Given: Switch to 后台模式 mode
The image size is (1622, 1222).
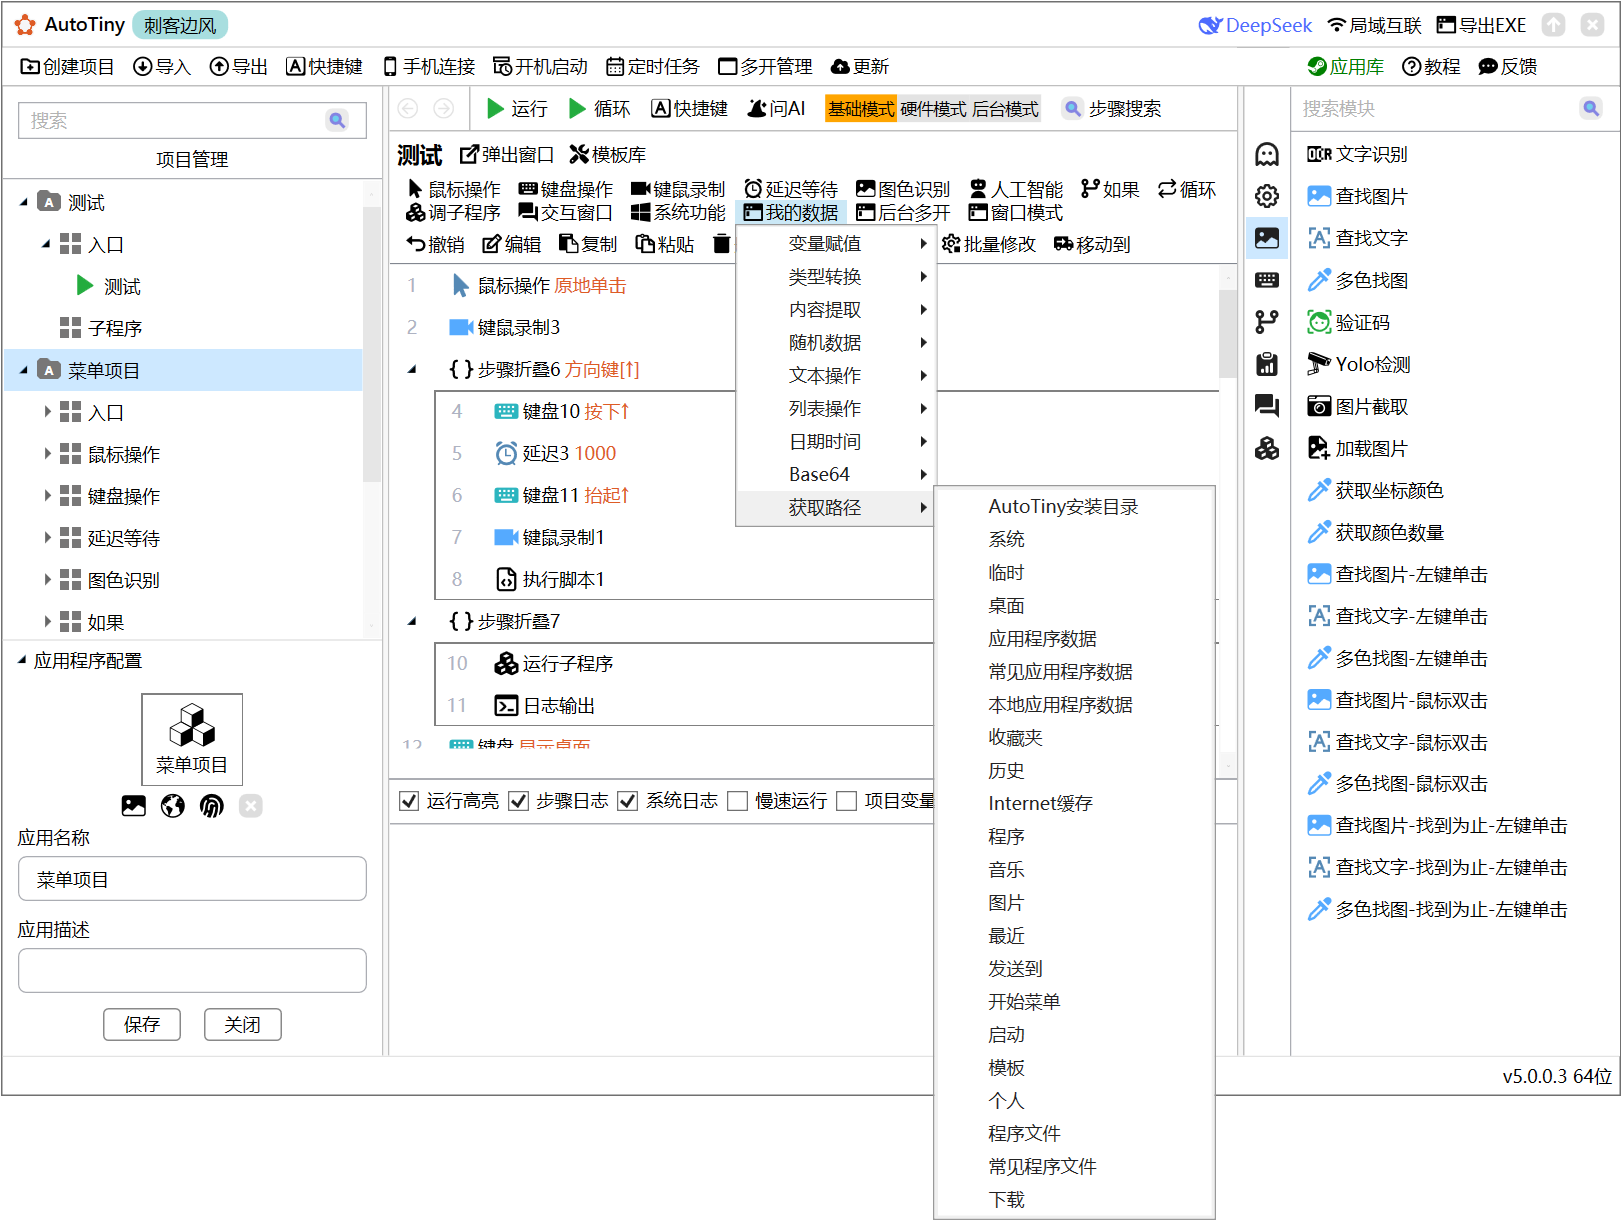Looking at the screenshot, I should (x=1005, y=108).
